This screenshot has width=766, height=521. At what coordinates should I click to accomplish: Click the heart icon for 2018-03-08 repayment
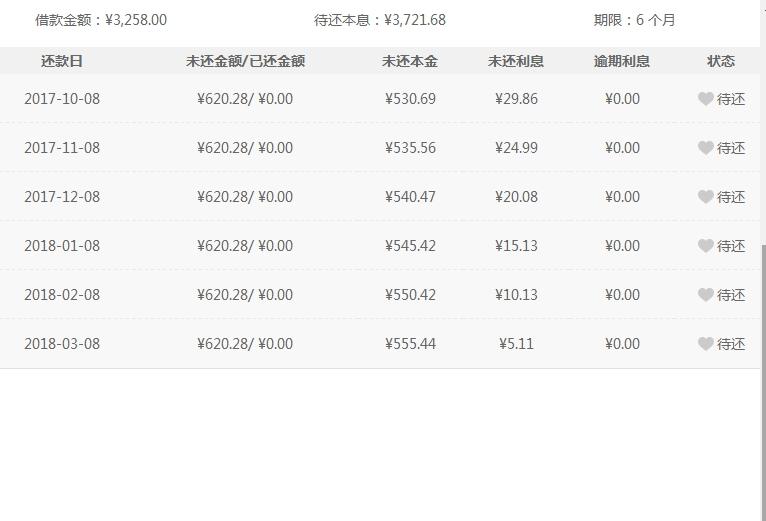pyautogui.click(x=705, y=344)
